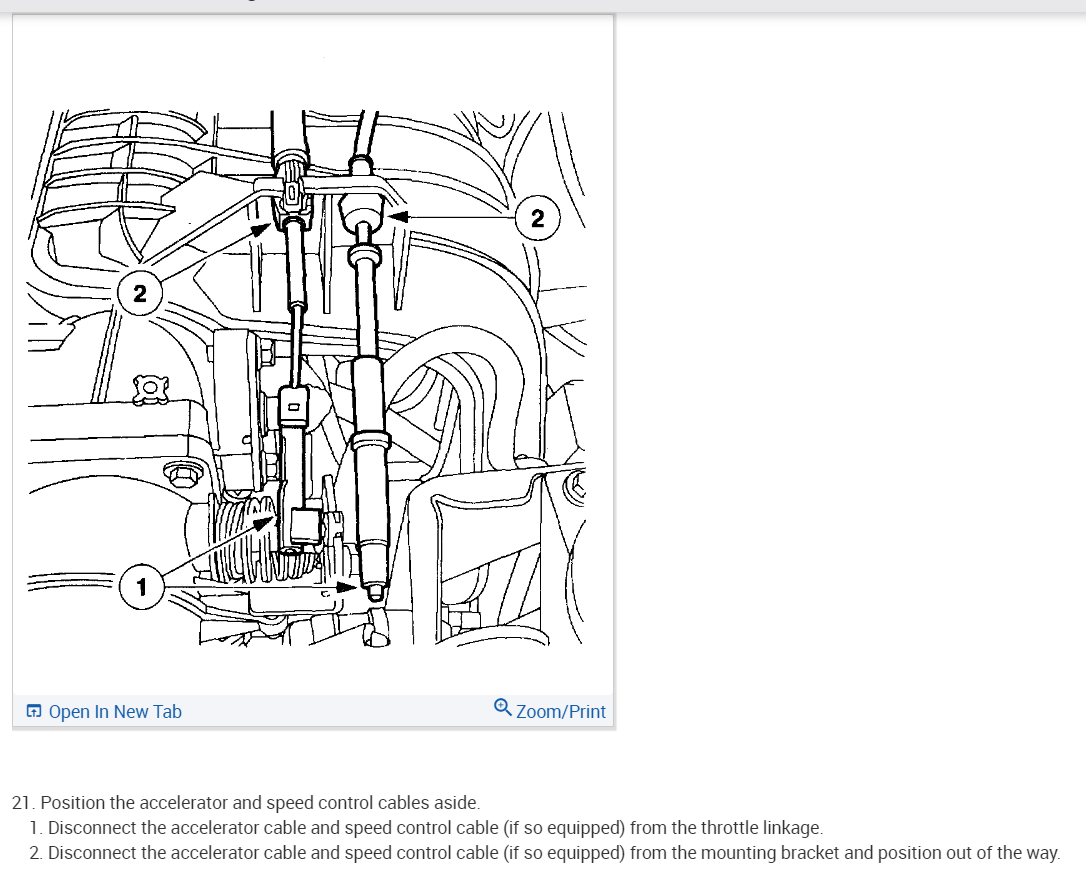Select sub-step 2 about the mounting bracket
This screenshot has height=881, width=1086.
point(545,853)
